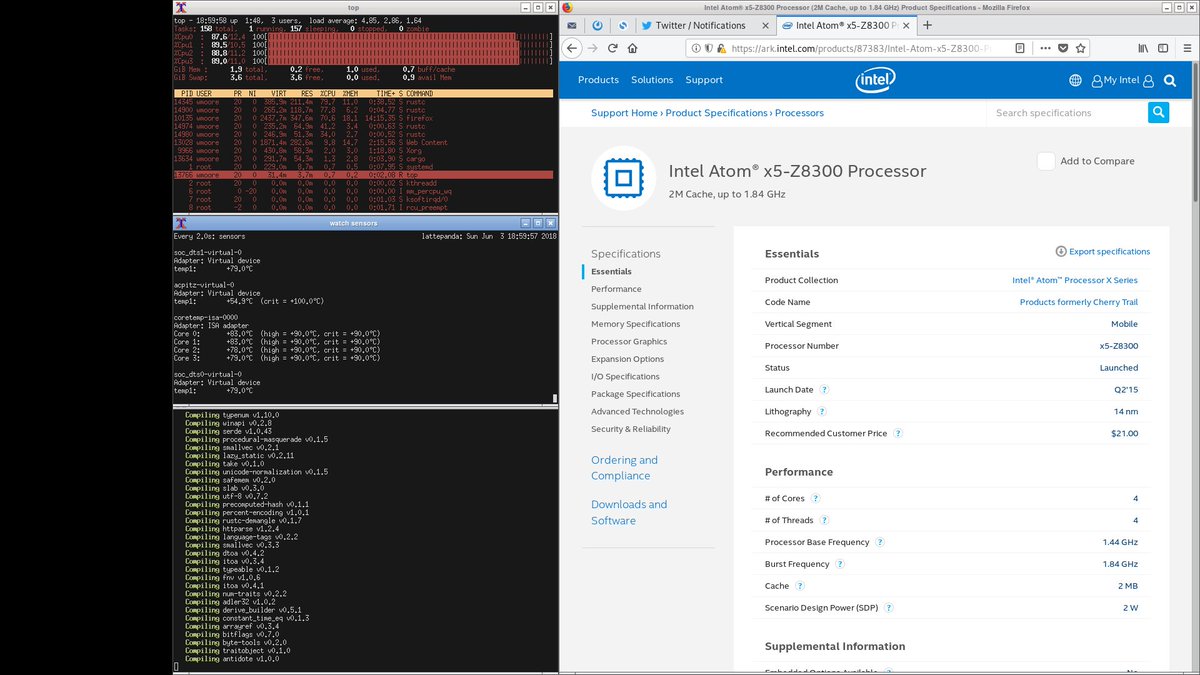Jump to Processor Graphics in sidebar
Screen dimensions: 1200x675
[x=631, y=341]
